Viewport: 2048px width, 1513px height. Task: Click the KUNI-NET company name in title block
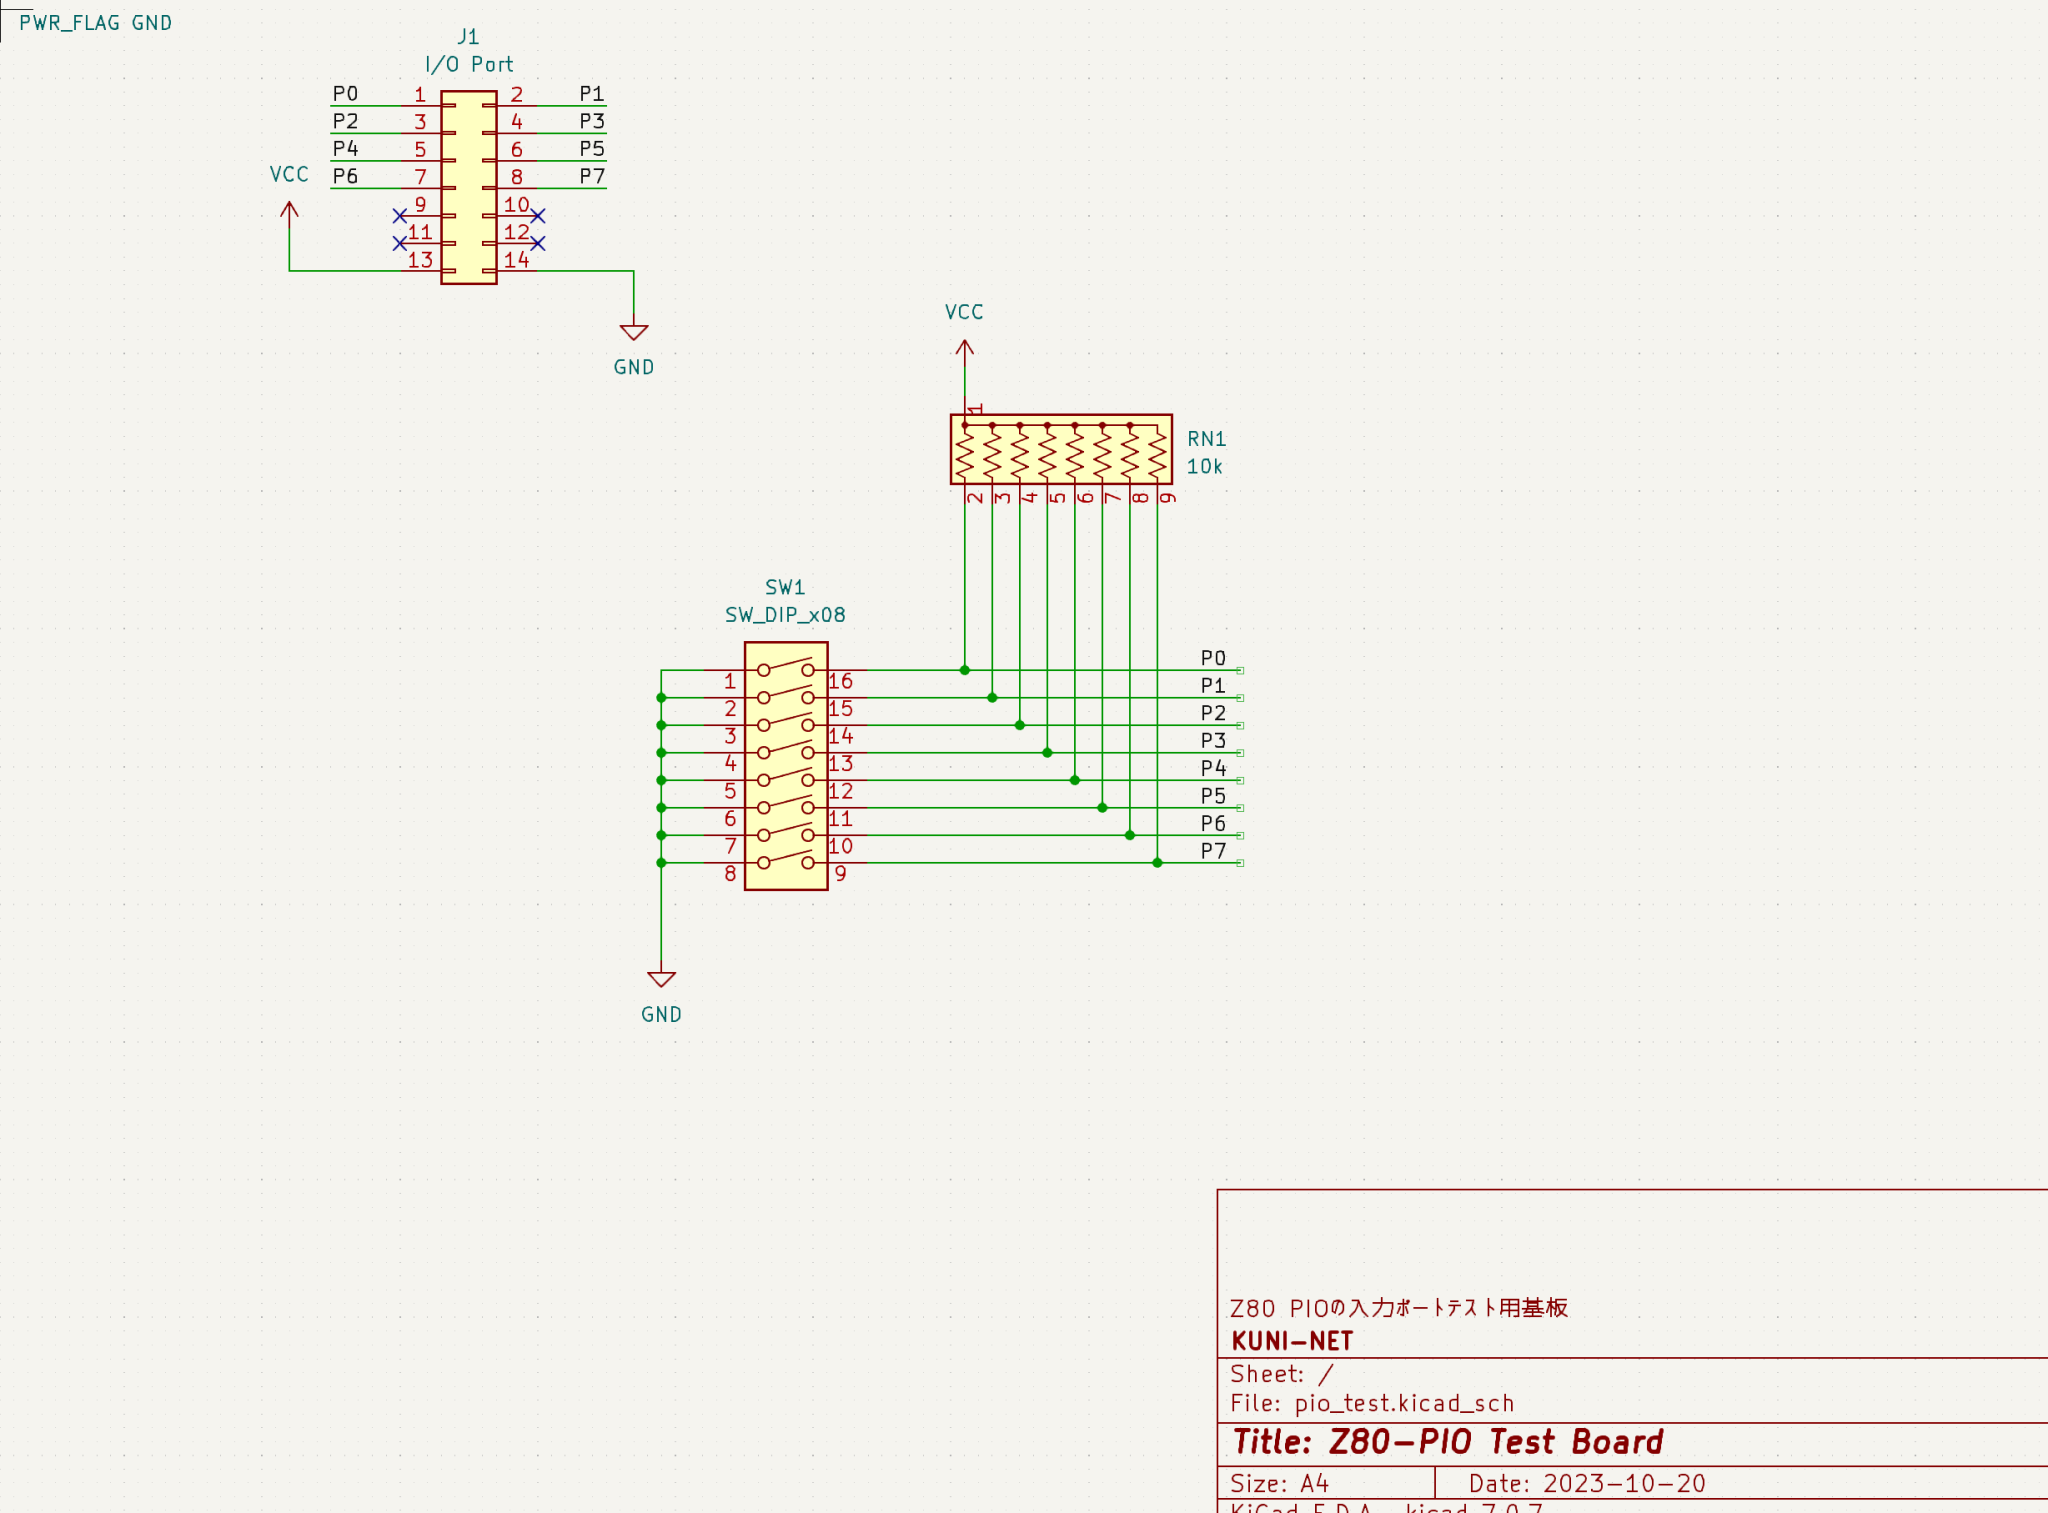(x=1293, y=1340)
